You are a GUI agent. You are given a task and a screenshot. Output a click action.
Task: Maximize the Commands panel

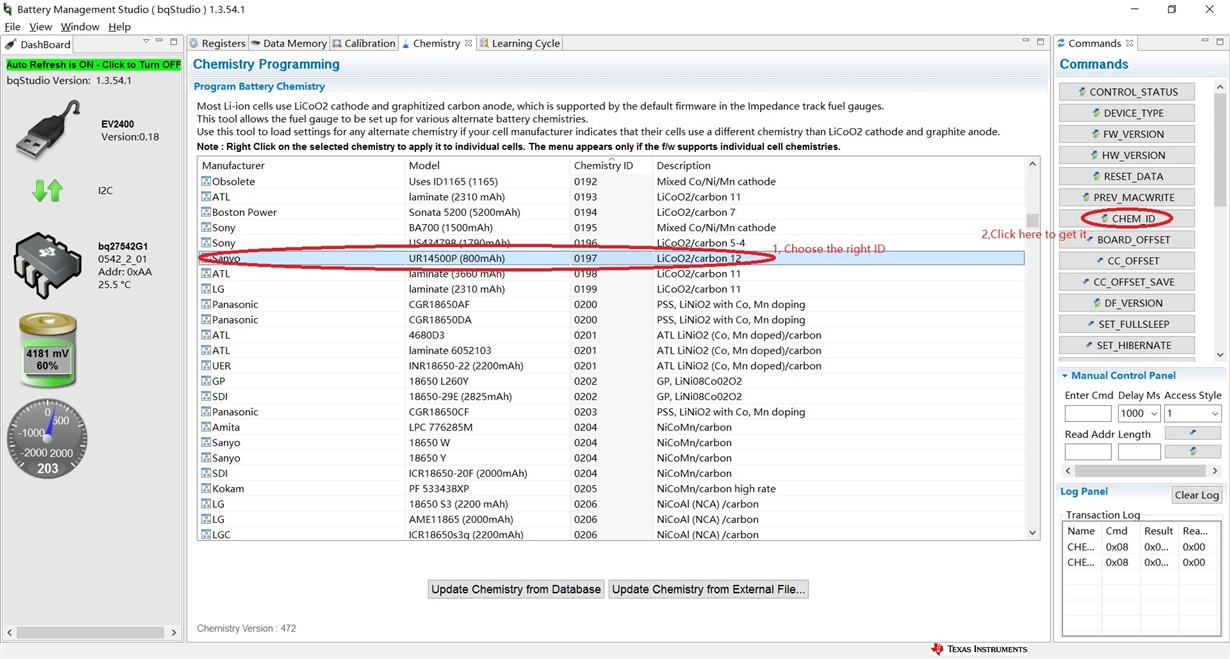(1218, 42)
